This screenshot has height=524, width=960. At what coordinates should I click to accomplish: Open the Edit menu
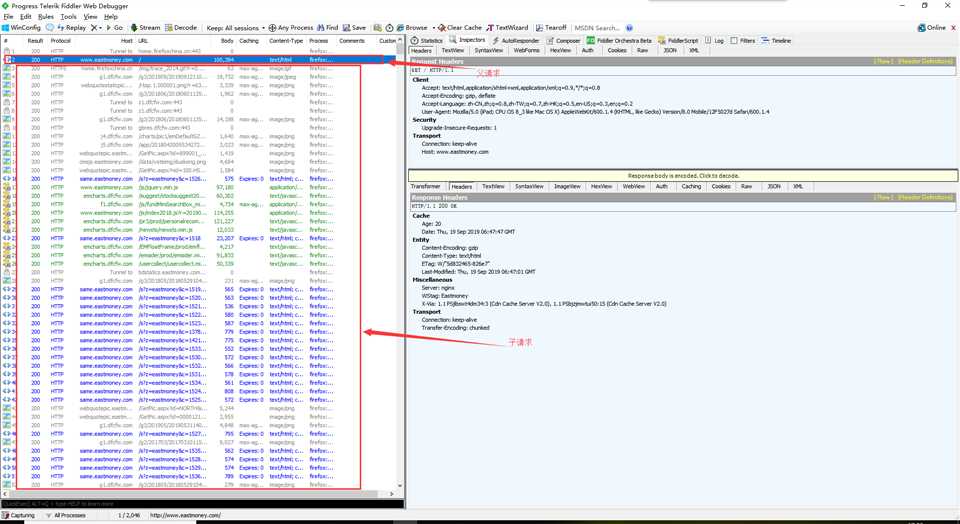pos(25,17)
